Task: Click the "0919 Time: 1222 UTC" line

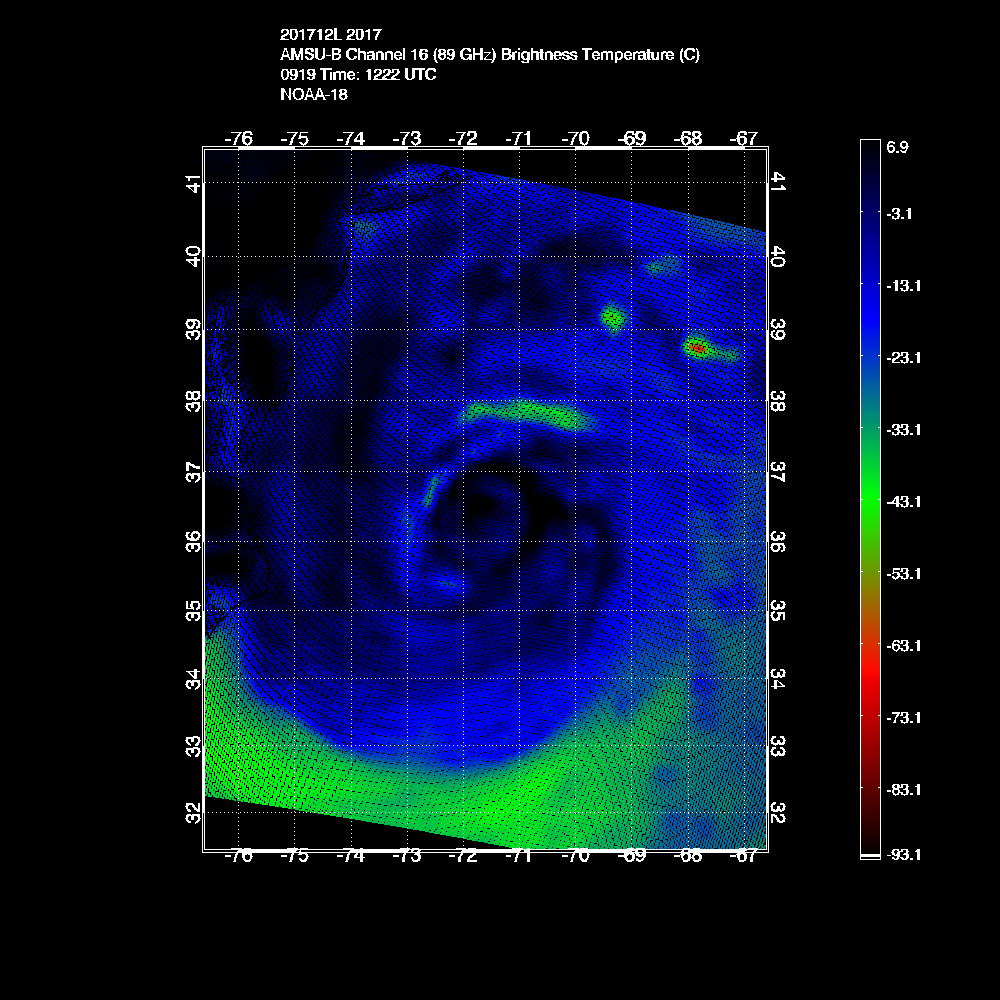Action: [x=358, y=75]
